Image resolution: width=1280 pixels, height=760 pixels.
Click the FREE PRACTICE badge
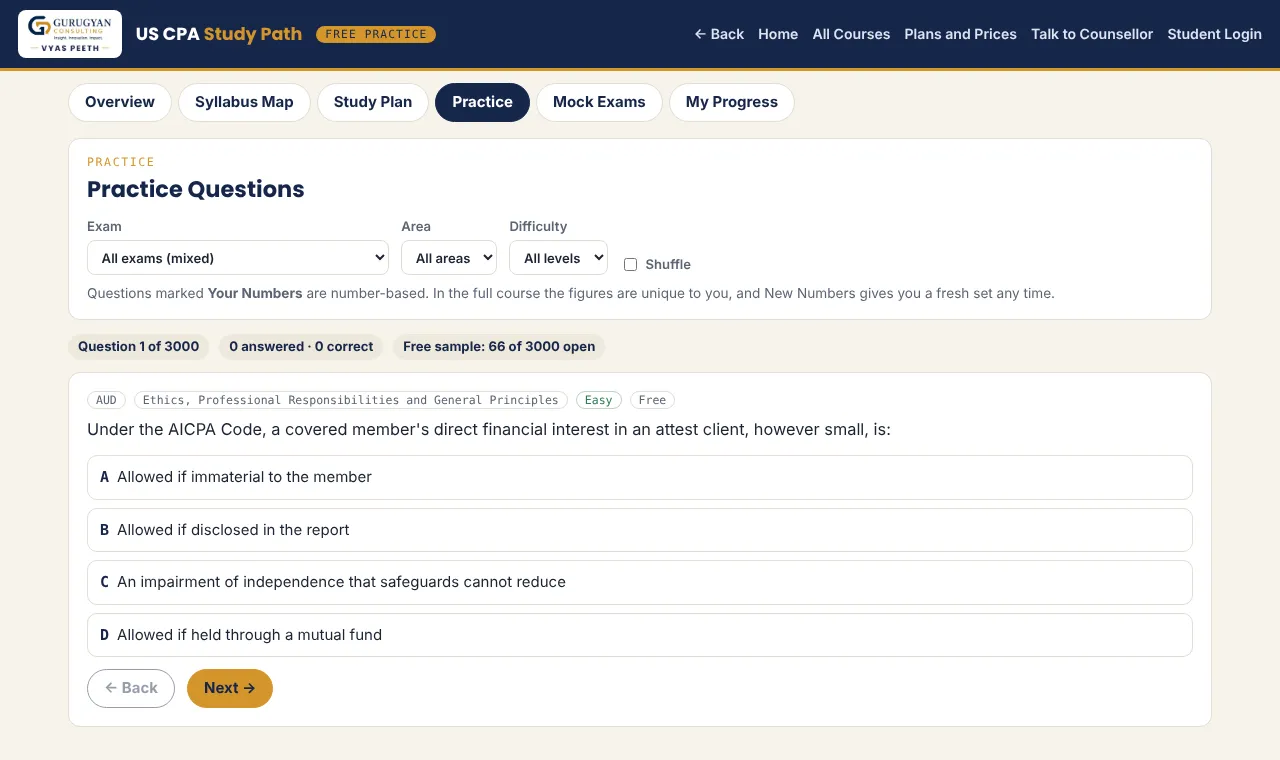pos(376,34)
